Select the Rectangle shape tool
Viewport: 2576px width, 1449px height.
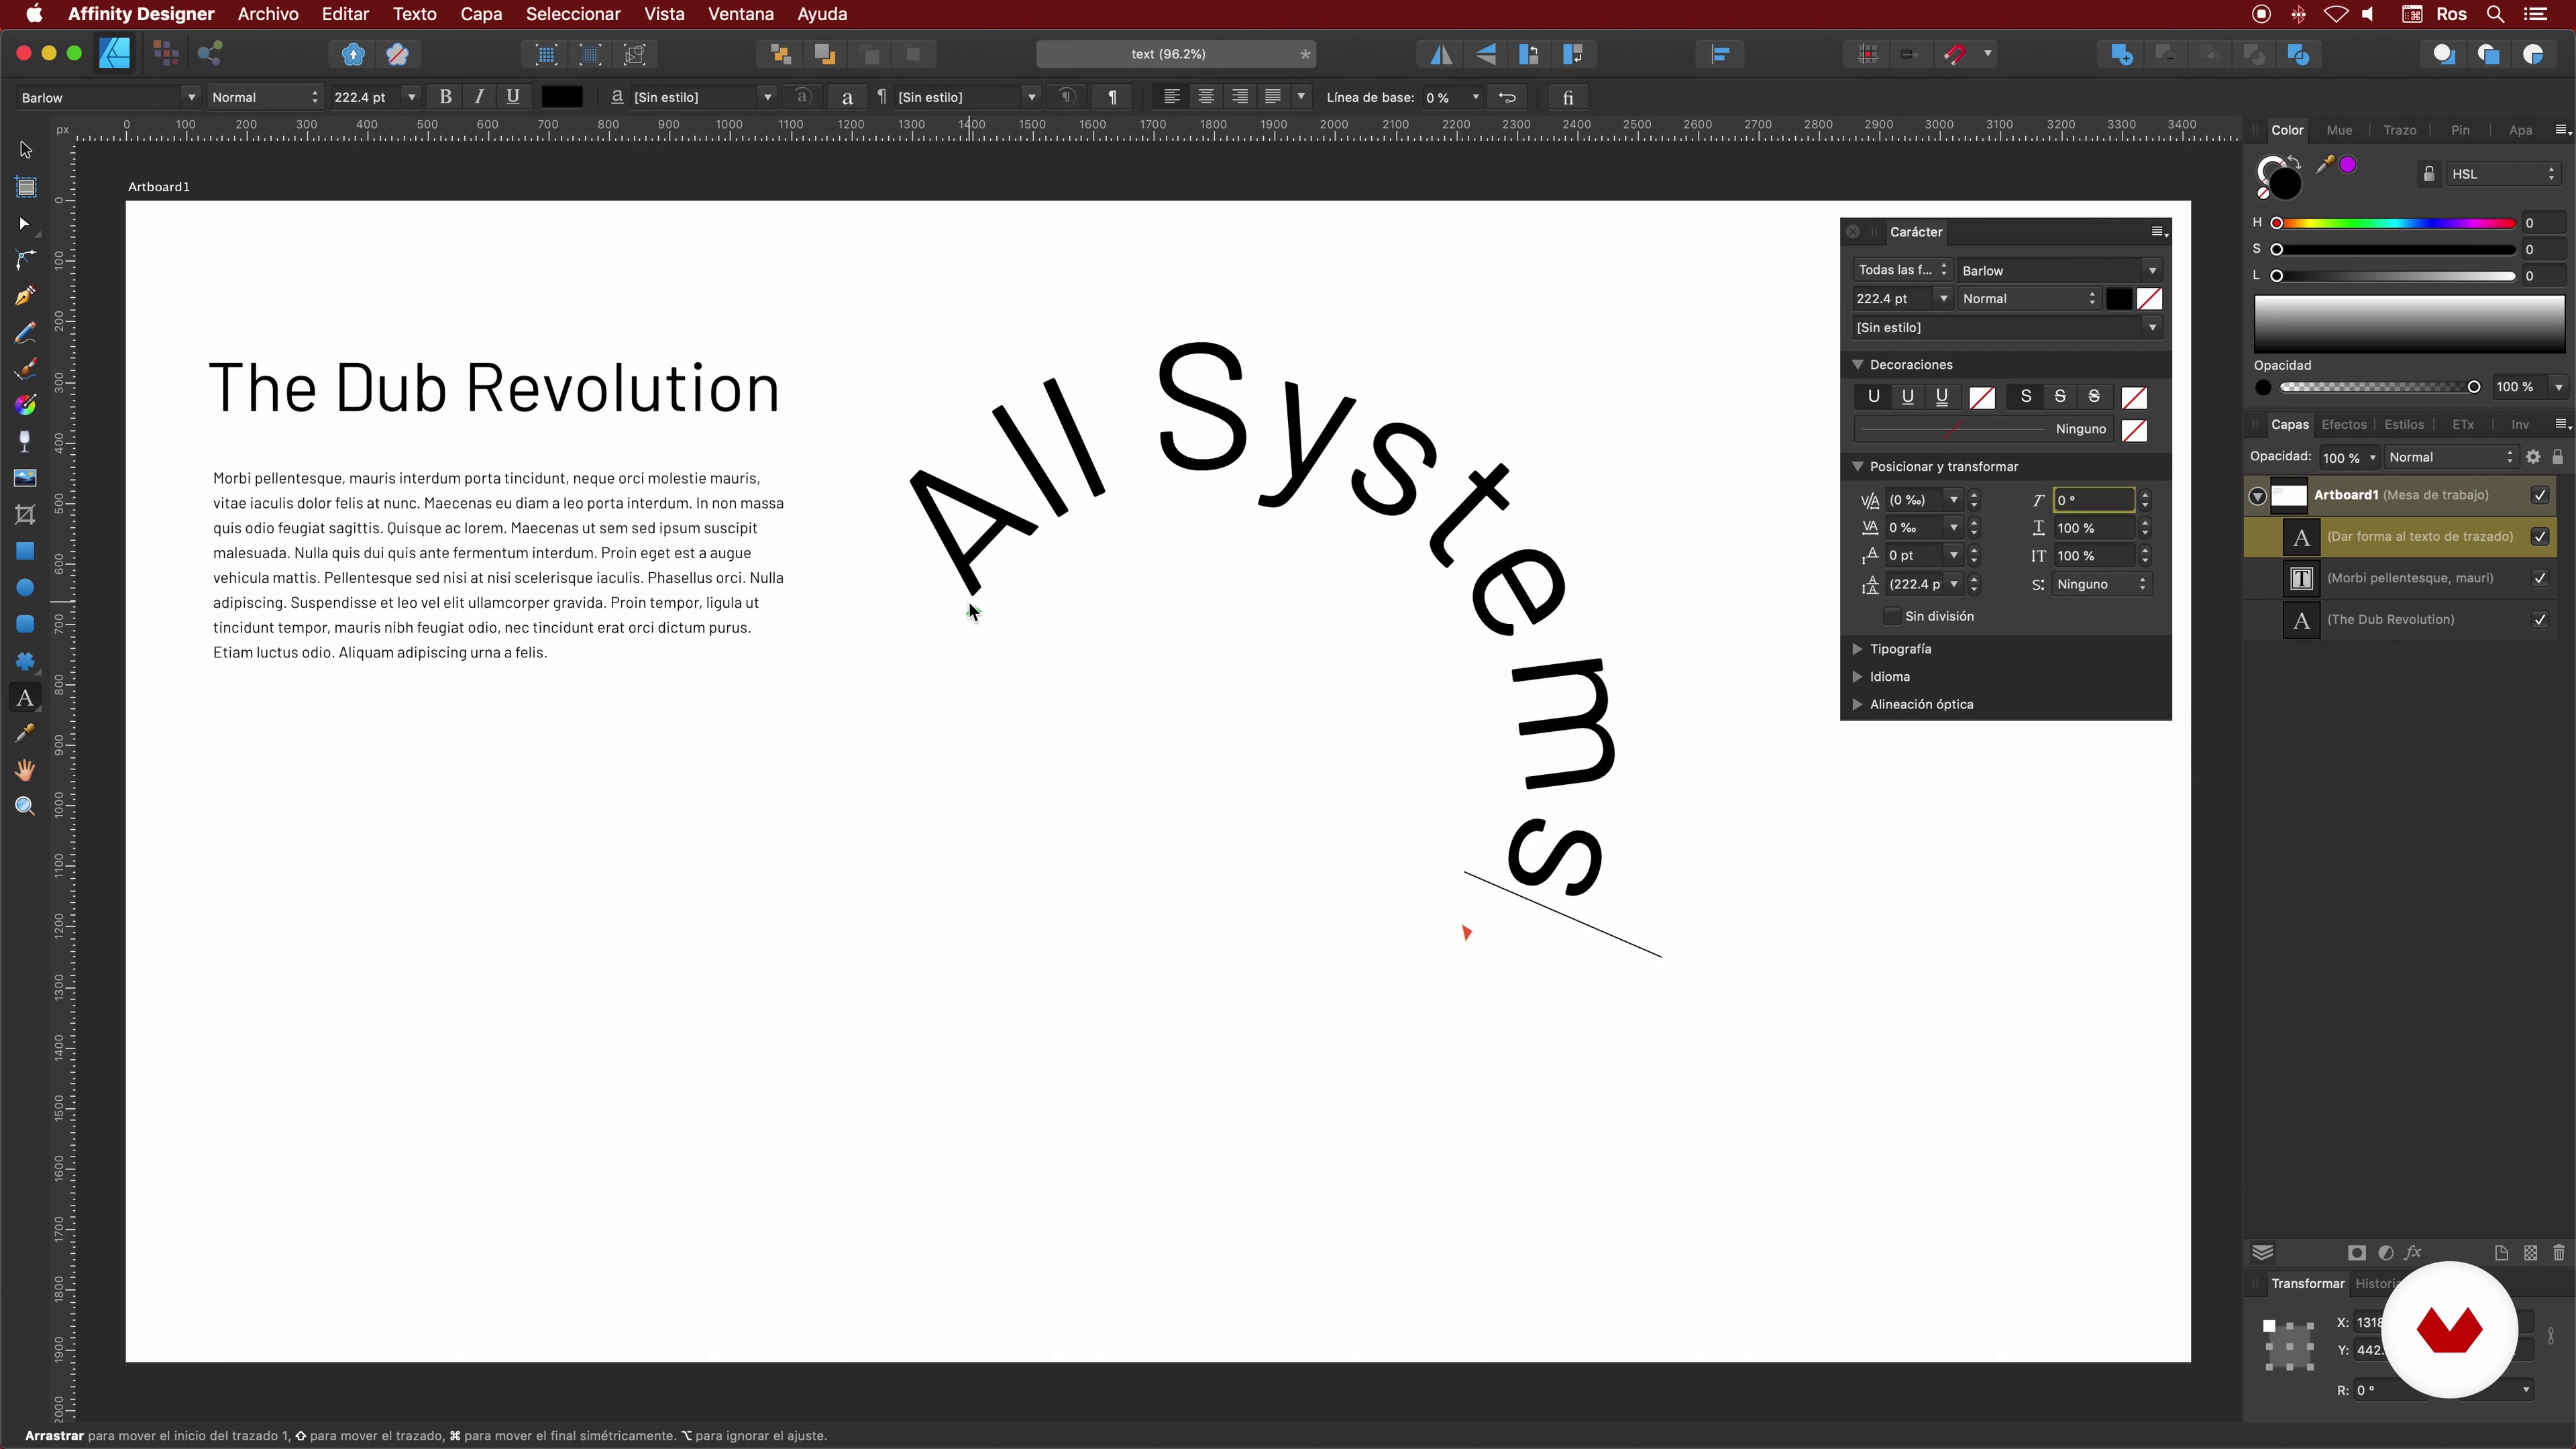point(25,551)
